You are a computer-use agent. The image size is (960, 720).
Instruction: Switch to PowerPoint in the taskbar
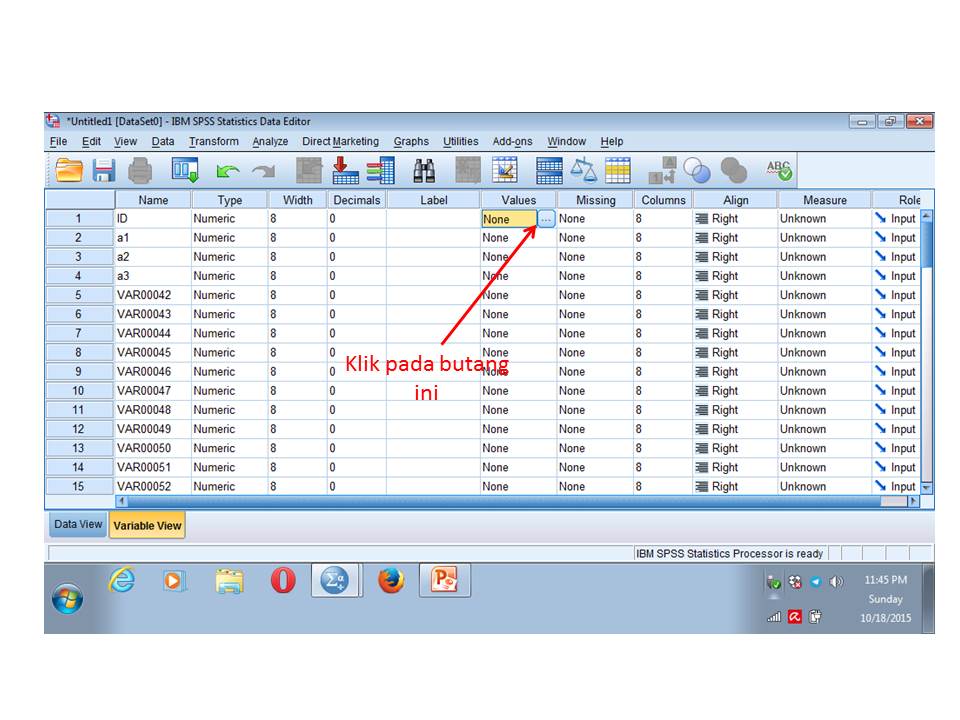point(445,580)
